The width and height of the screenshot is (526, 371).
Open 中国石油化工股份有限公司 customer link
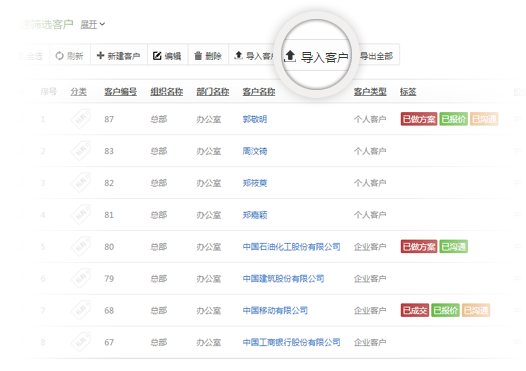[292, 247]
